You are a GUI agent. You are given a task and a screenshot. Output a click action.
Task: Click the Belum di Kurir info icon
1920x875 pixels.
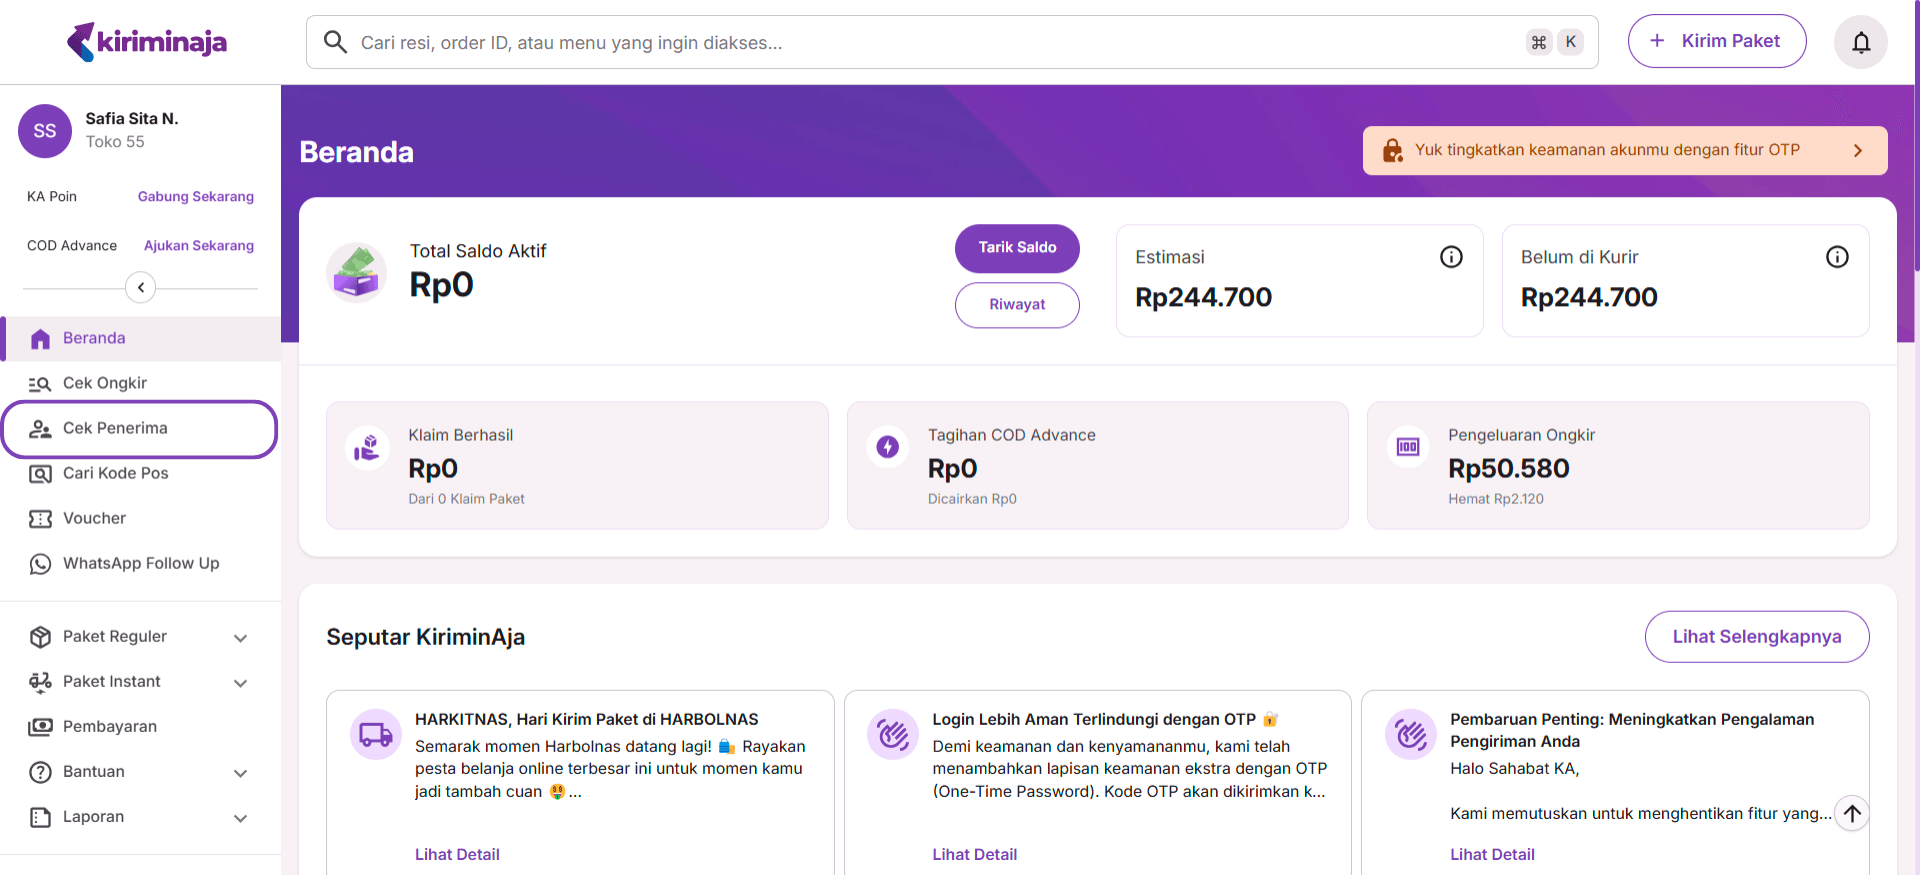1837,257
